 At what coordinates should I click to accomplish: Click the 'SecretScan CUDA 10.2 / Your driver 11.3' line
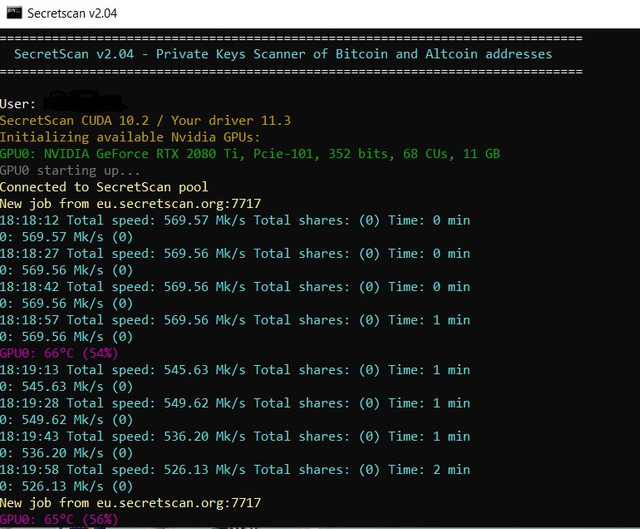pyautogui.click(x=145, y=121)
